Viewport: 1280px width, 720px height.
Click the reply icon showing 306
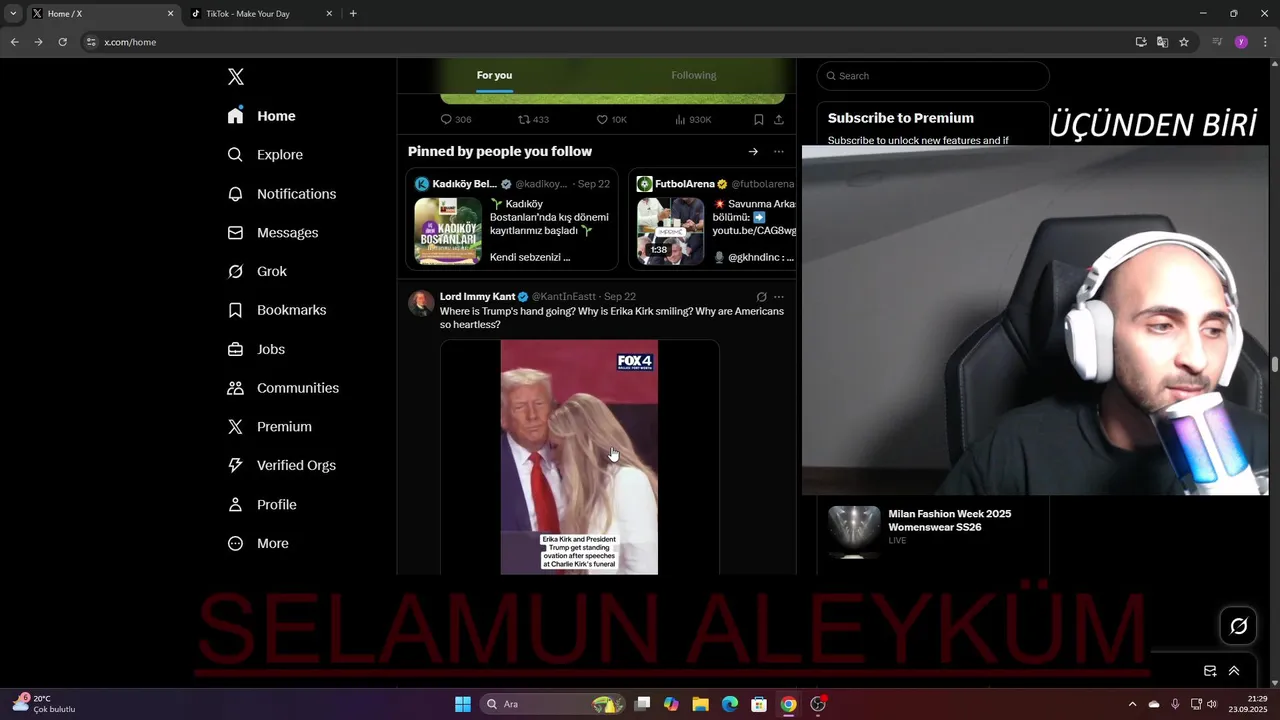point(456,120)
